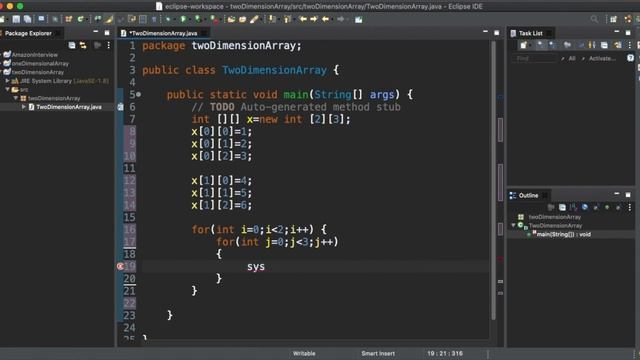Jump to Previous Annotation icon

pos(288,19)
